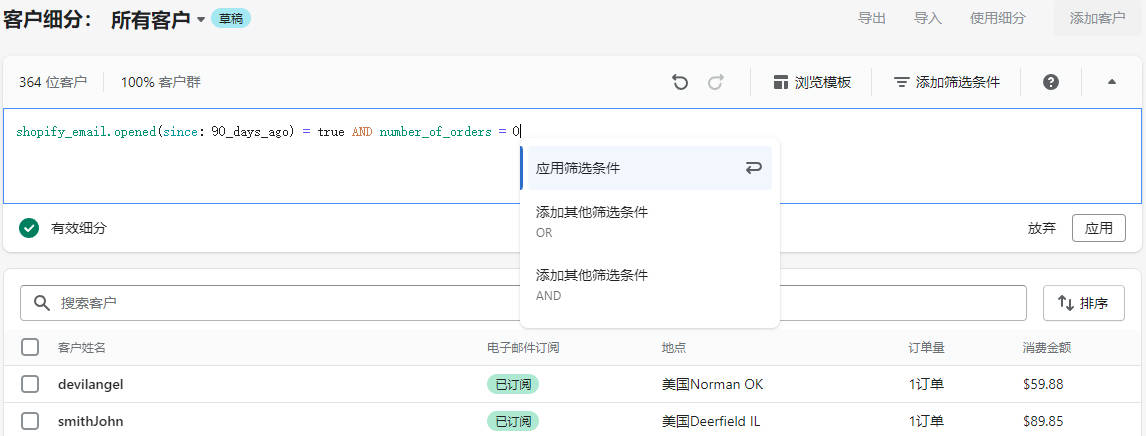The height and width of the screenshot is (436, 1146).
Task: Click 放弃 to discard changes
Action: (1041, 228)
